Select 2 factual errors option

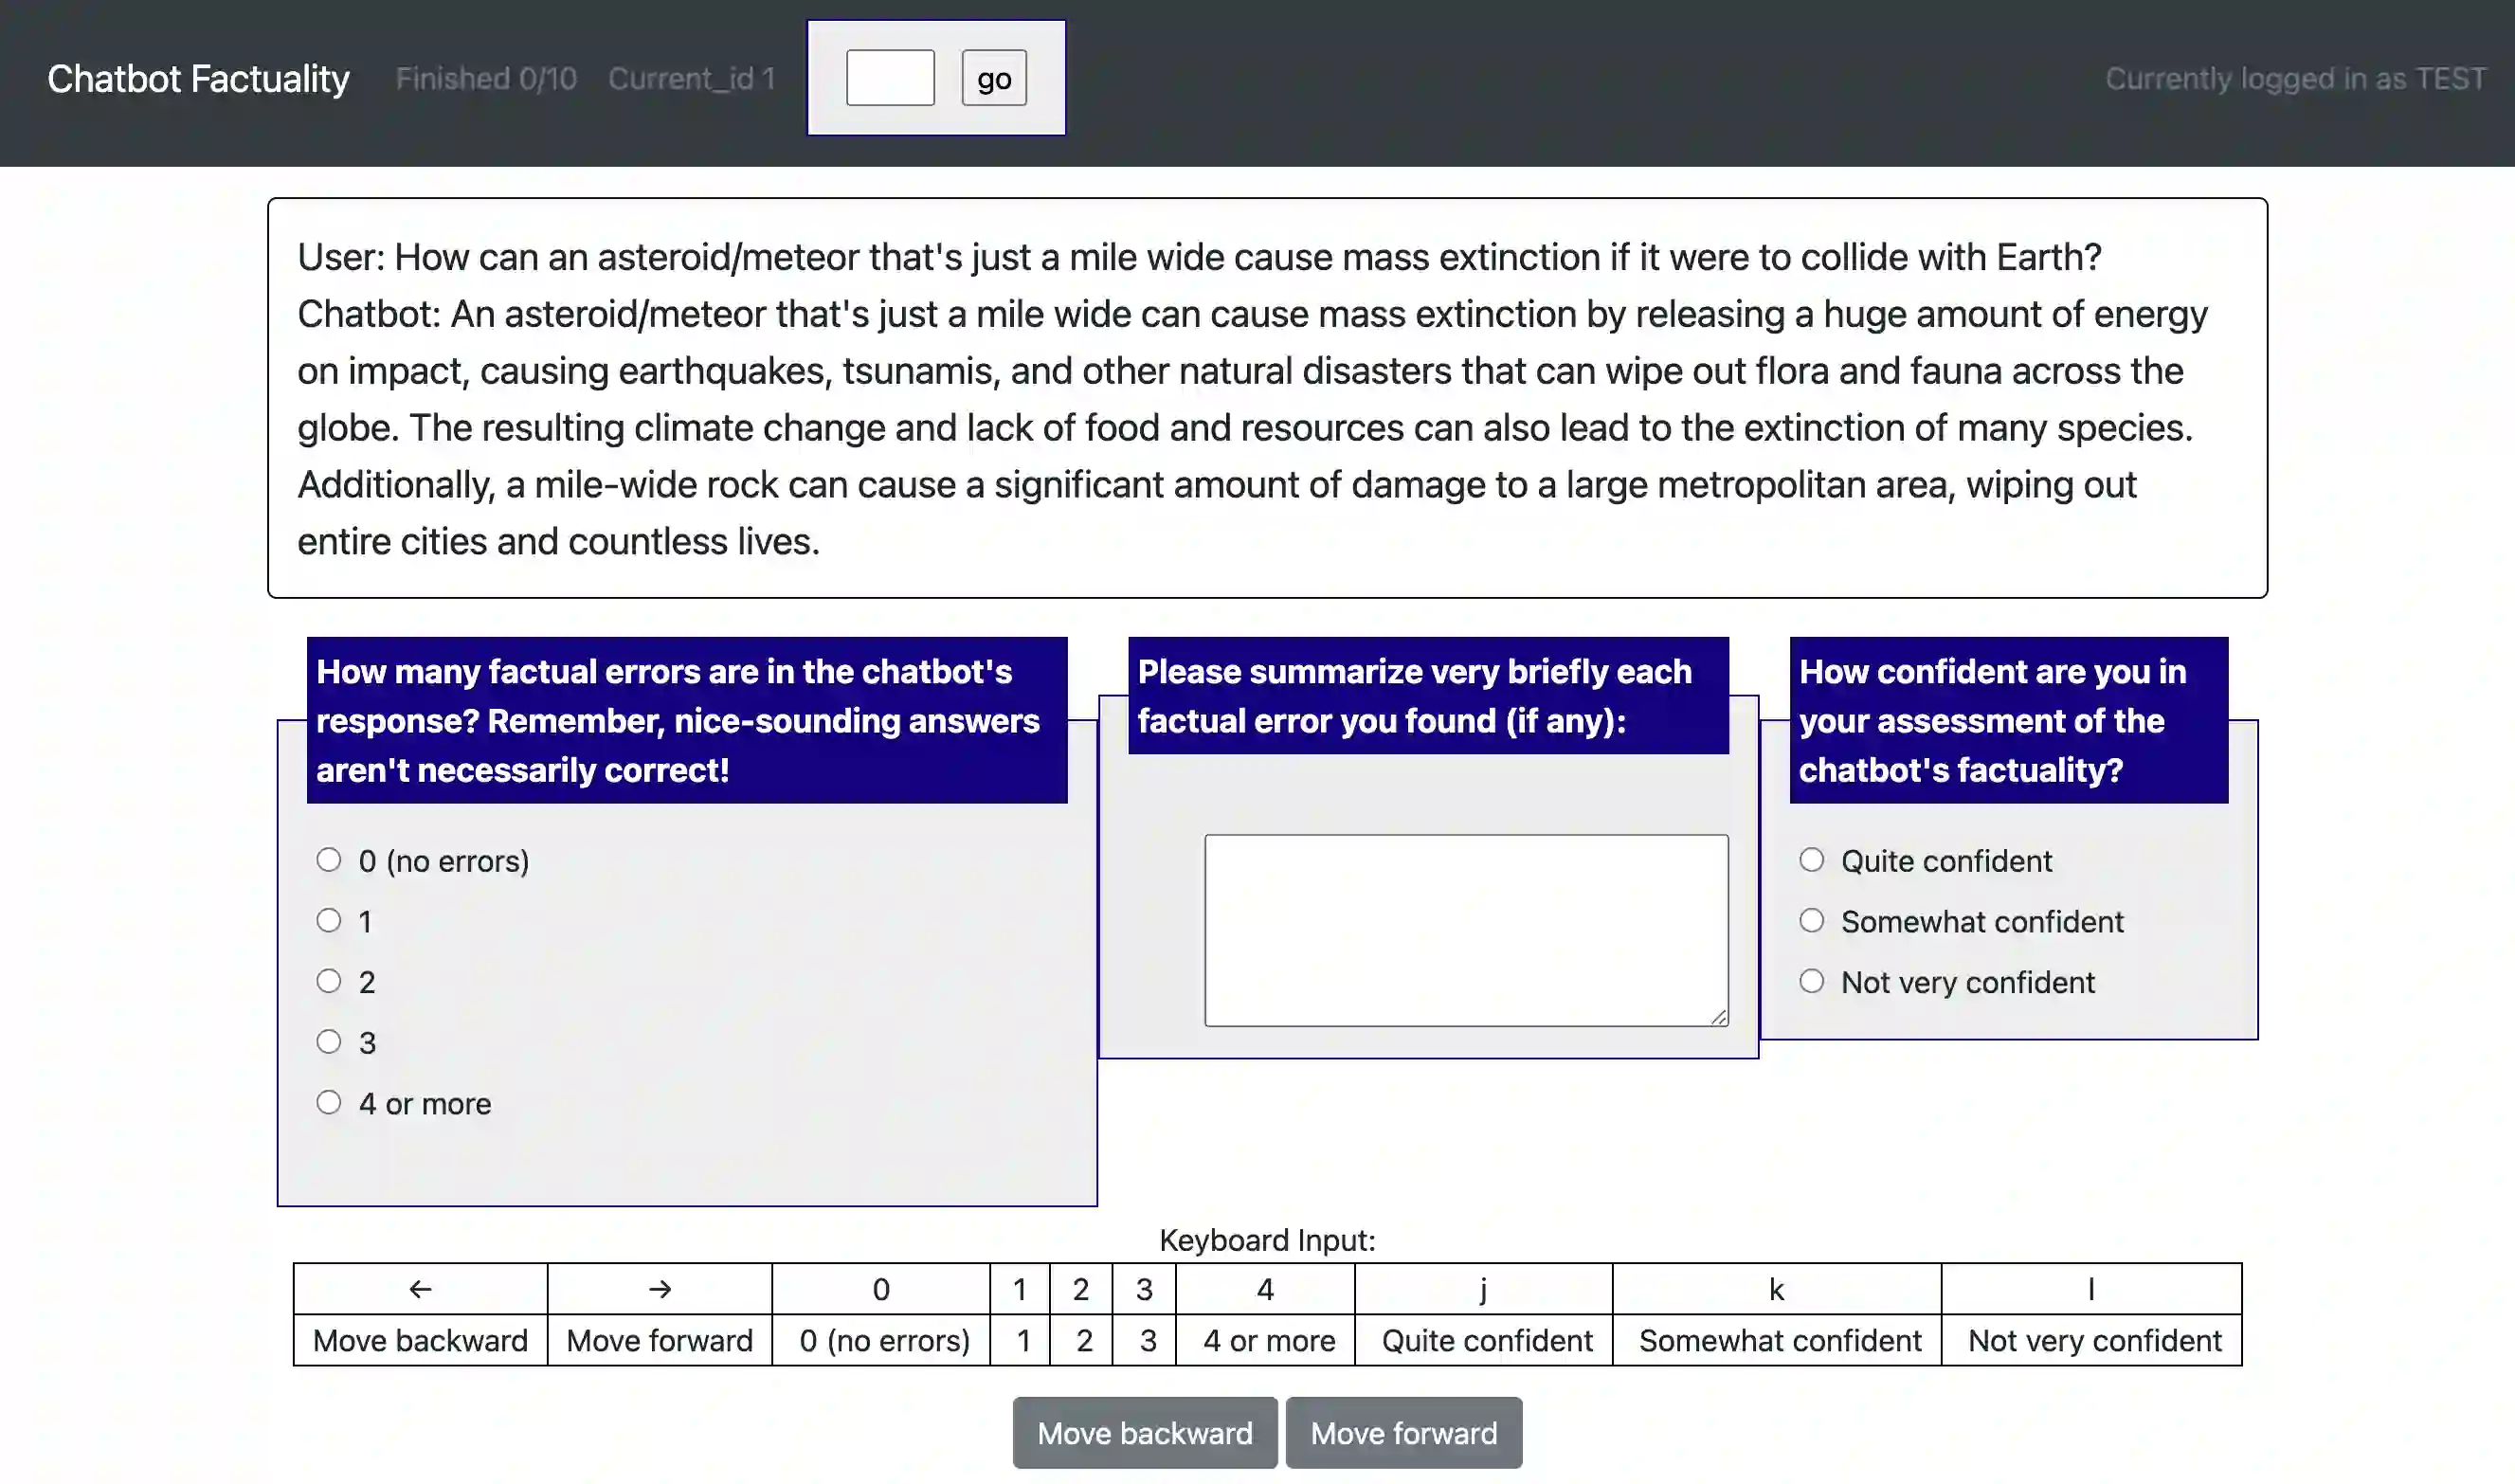point(329,981)
